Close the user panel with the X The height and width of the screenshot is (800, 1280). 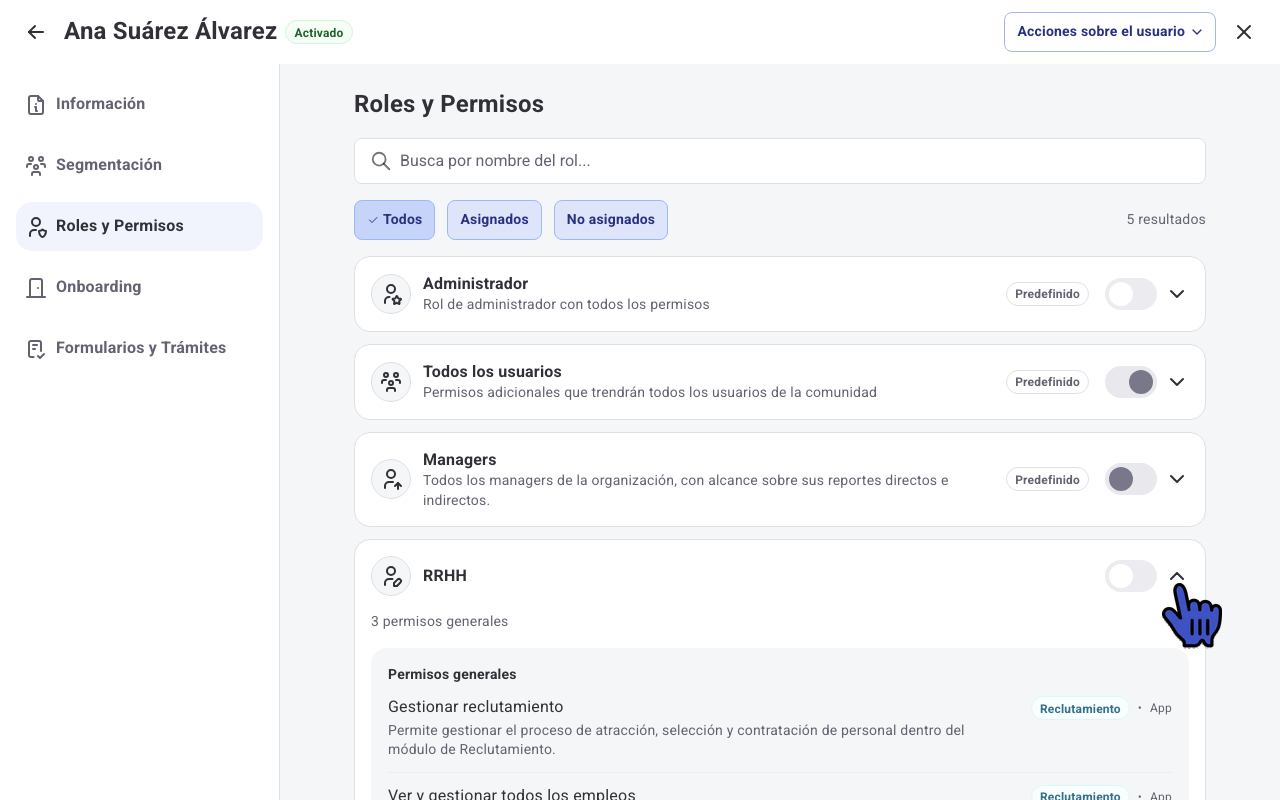[1244, 32]
